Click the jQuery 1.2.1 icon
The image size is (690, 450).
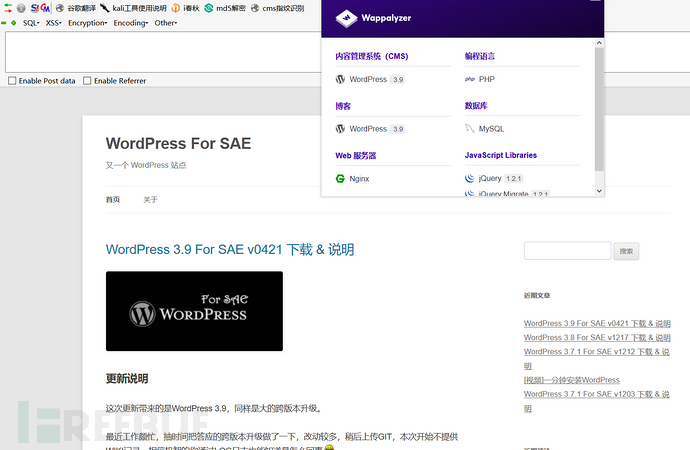click(470, 178)
